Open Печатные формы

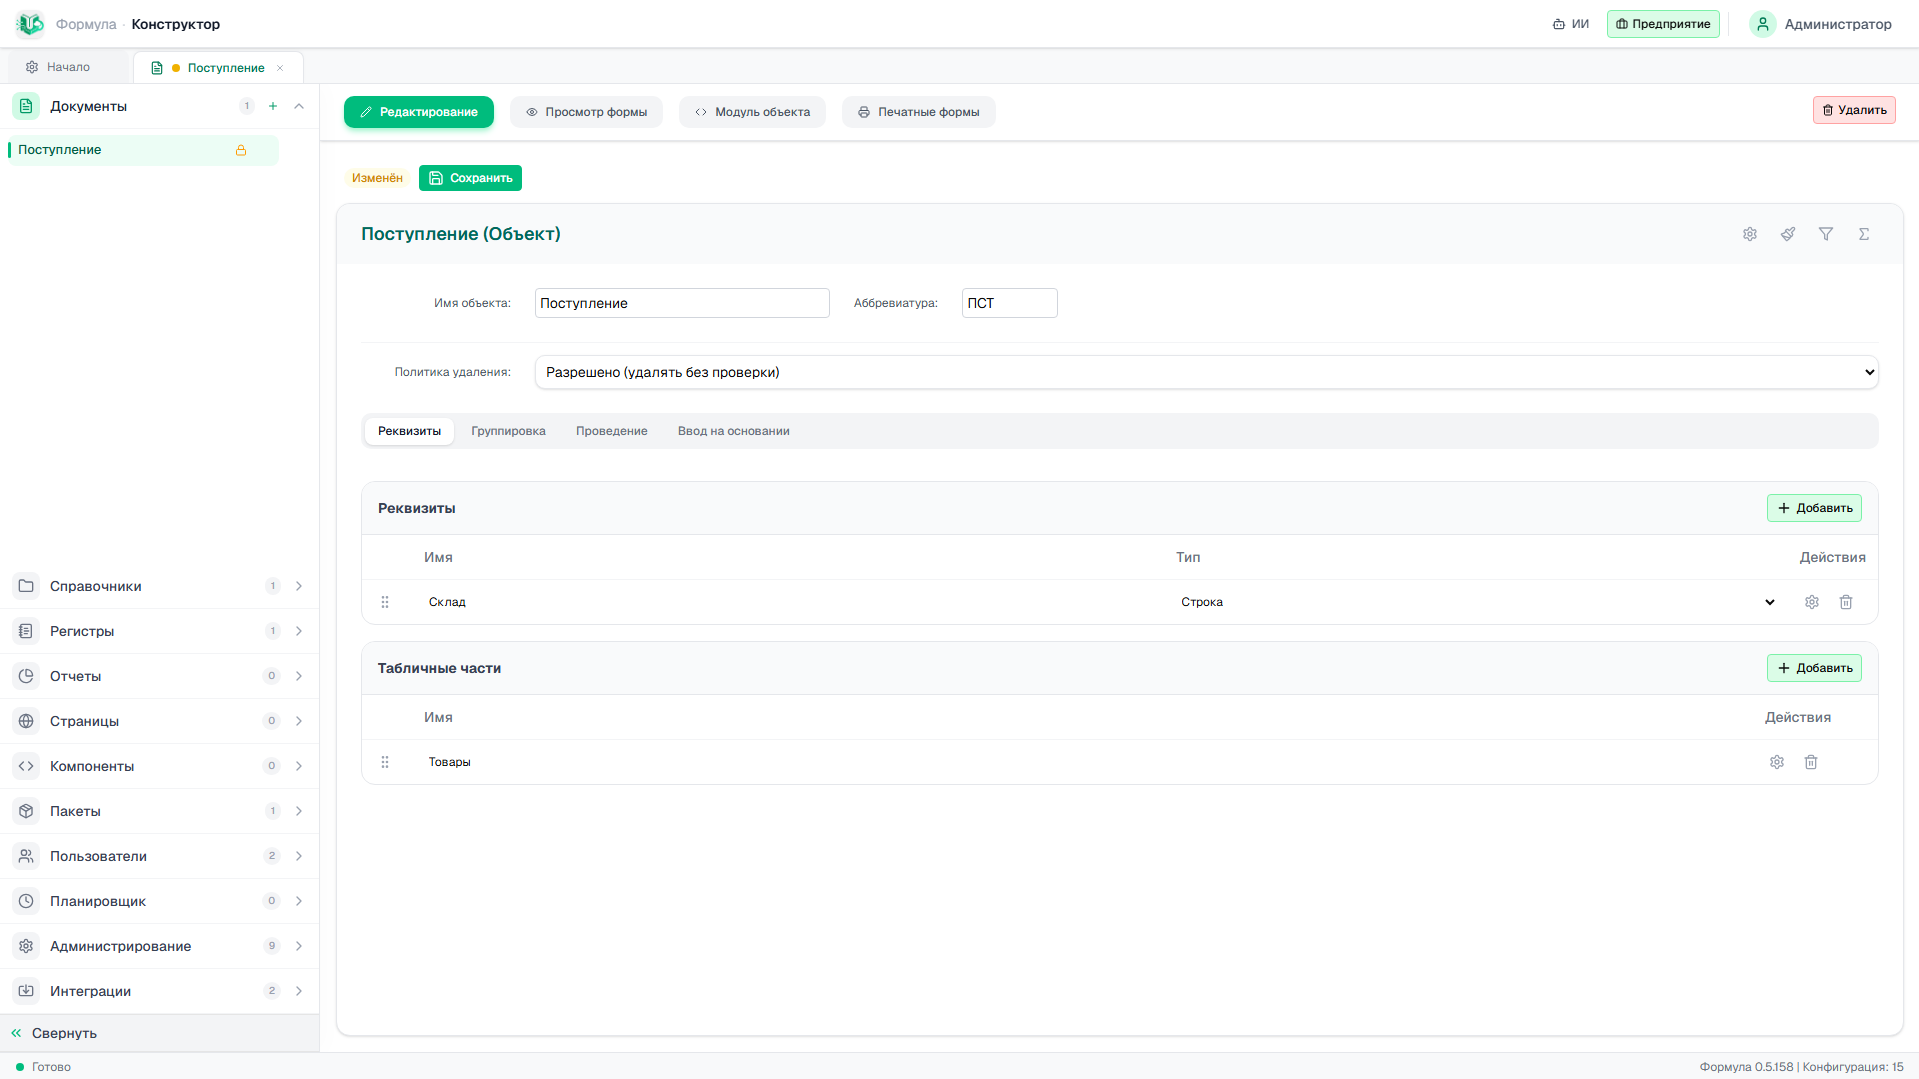tap(918, 112)
